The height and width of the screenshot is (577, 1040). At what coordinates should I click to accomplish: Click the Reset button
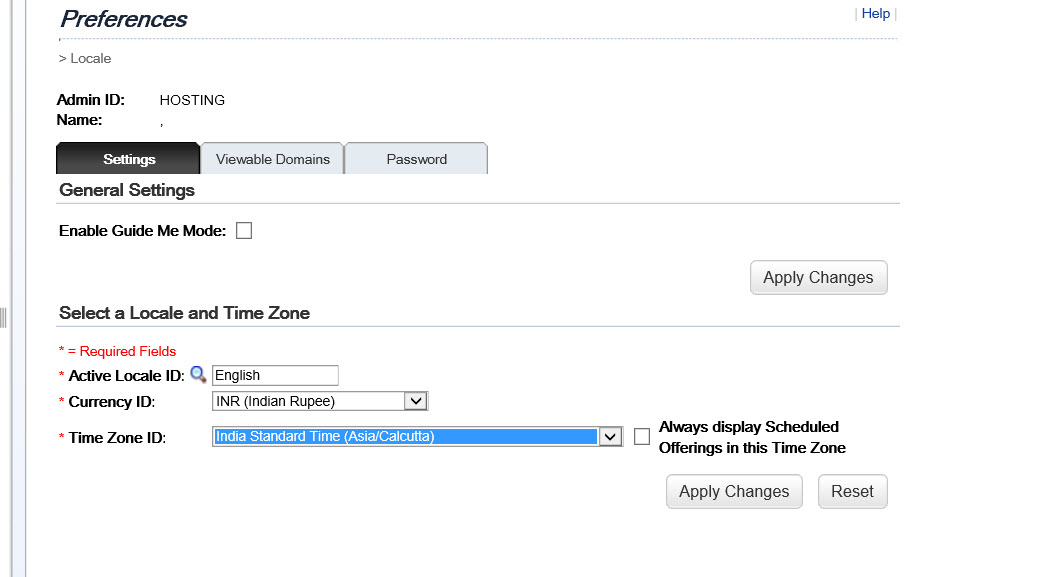(x=852, y=491)
